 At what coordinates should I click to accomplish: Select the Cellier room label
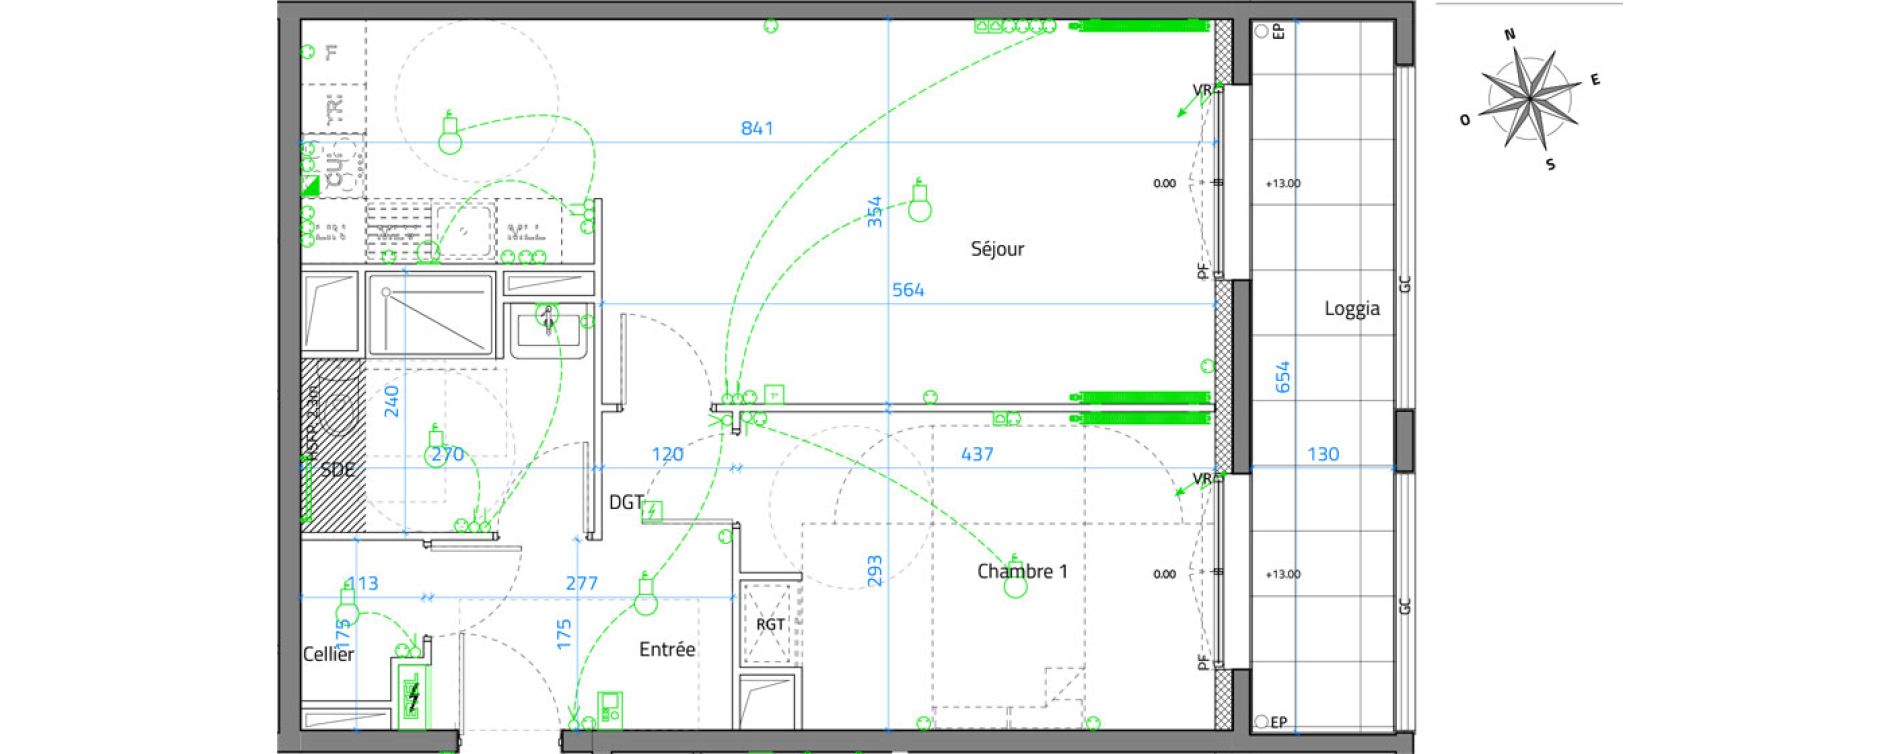(328, 654)
